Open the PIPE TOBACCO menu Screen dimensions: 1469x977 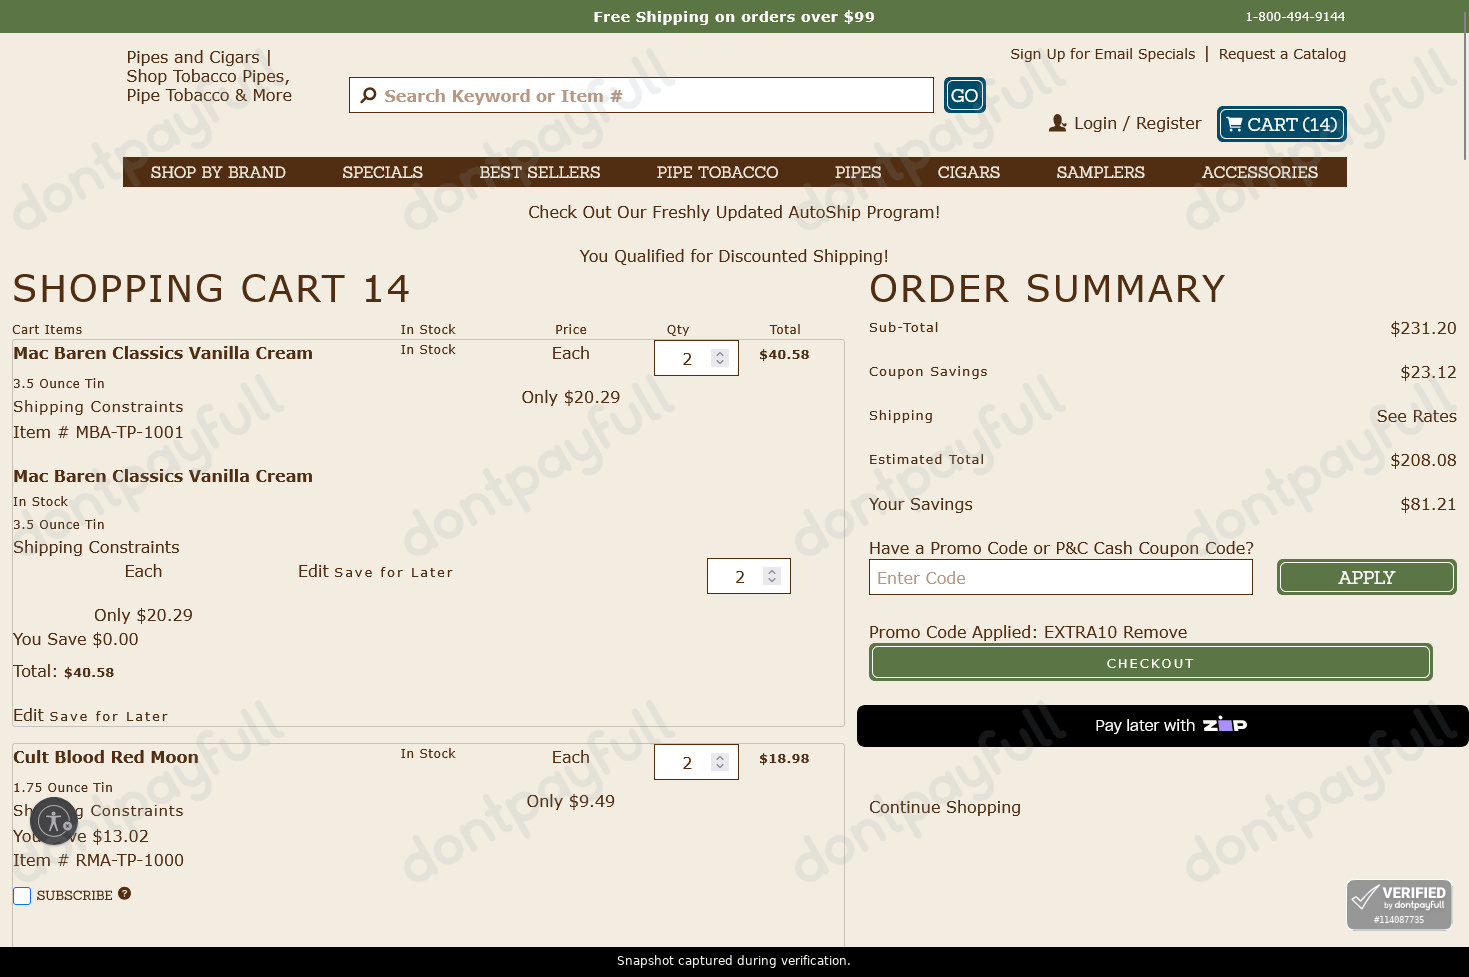(x=717, y=172)
